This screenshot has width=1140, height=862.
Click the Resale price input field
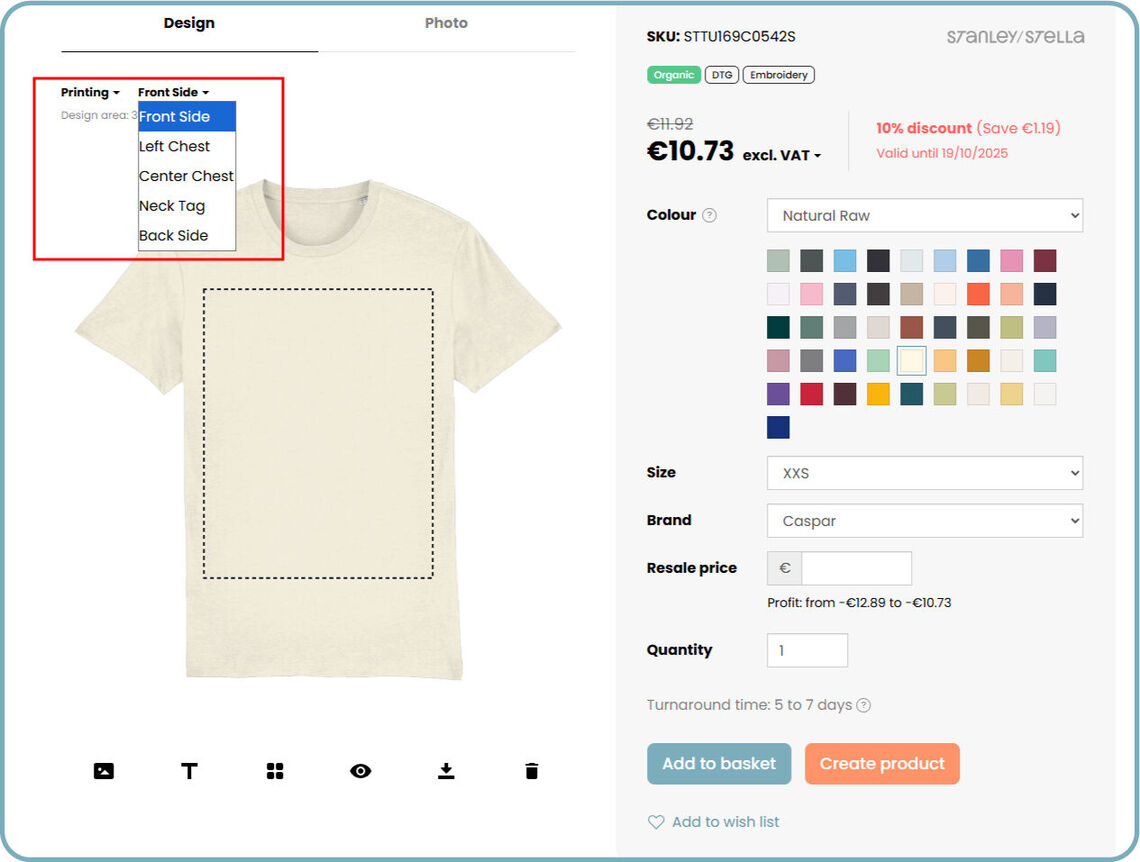coord(856,568)
